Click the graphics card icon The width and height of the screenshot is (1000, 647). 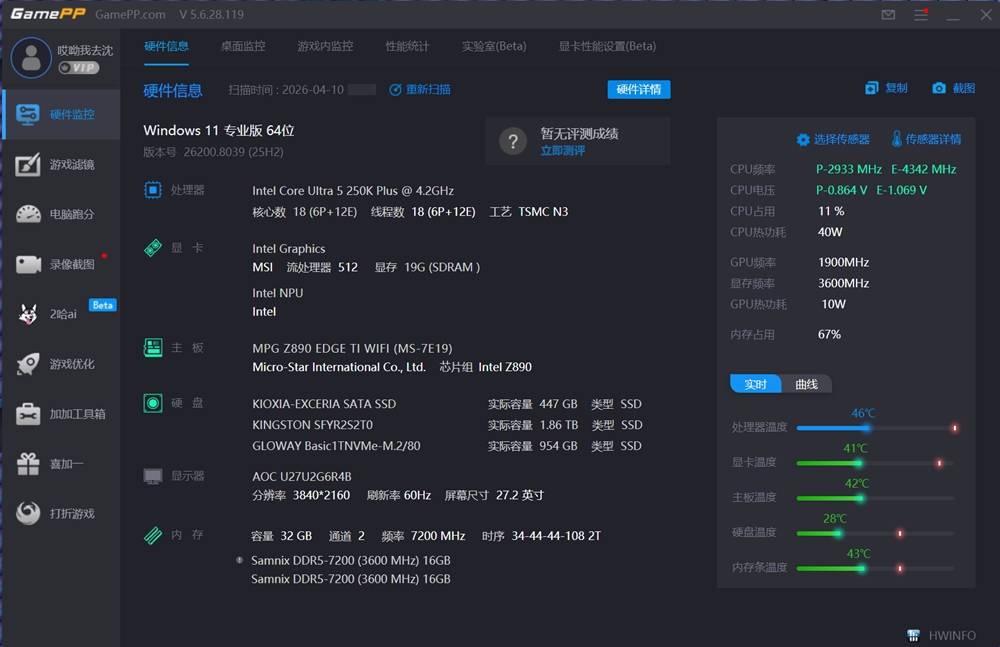click(x=153, y=248)
